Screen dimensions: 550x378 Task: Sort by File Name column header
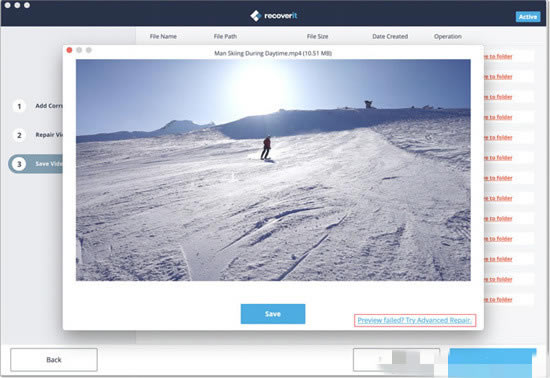point(163,36)
